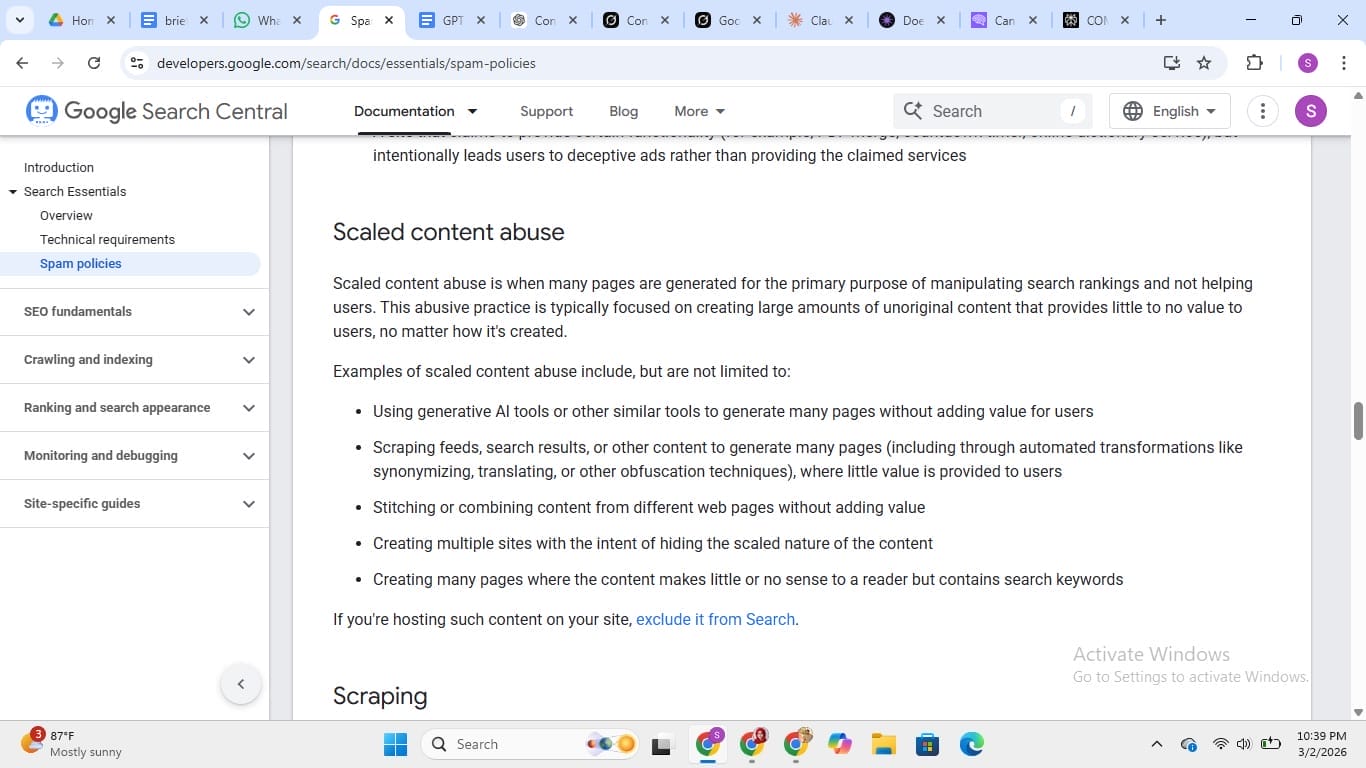This screenshot has height=768, width=1366.
Task: Click the Blog menu item
Action: pyautogui.click(x=623, y=111)
